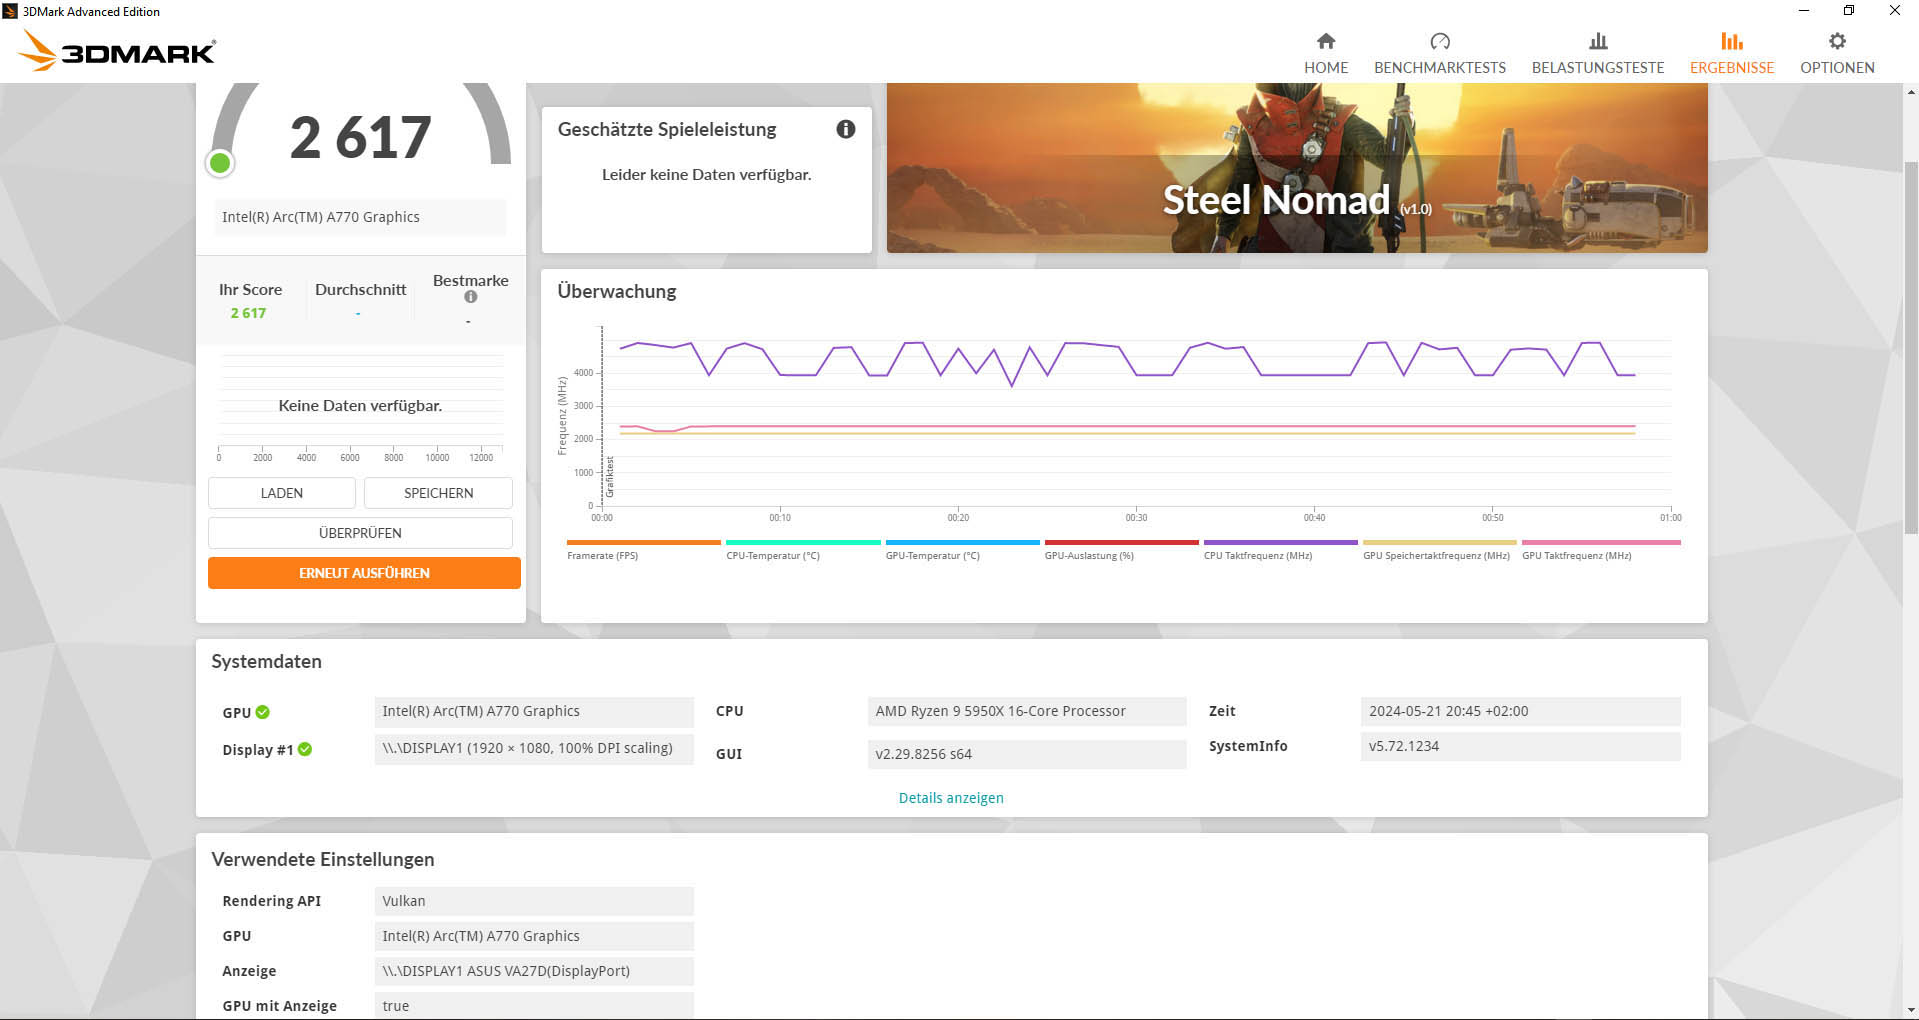Click the vertical scrollbar thumb
The width and height of the screenshot is (1919, 1020).
coord(1911,350)
